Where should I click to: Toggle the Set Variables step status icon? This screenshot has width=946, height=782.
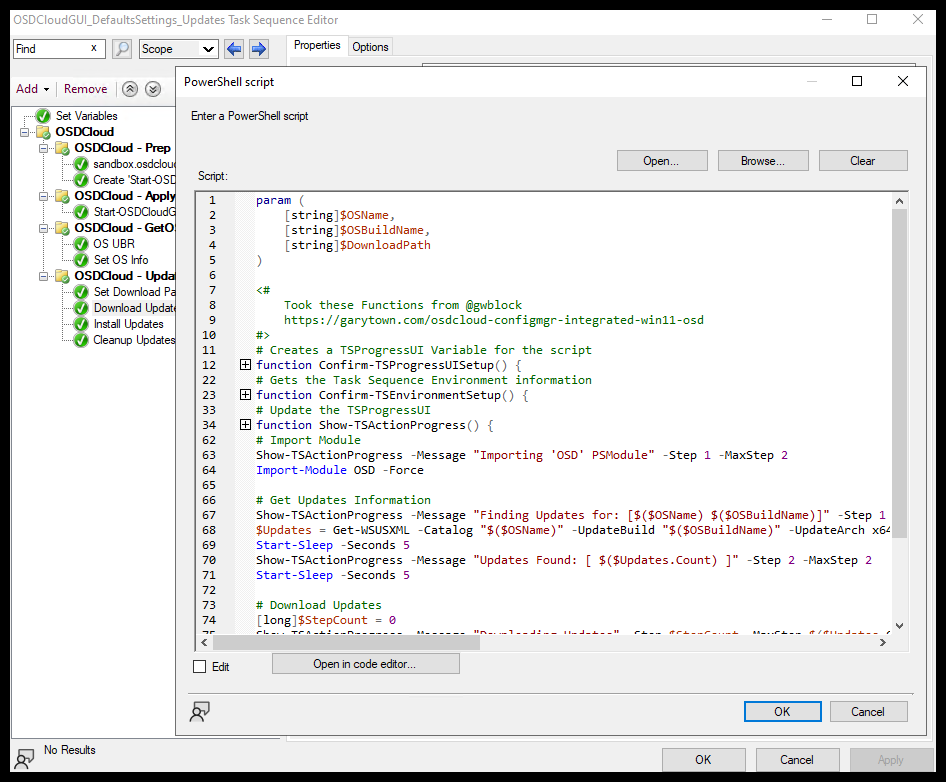coord(42,115)
